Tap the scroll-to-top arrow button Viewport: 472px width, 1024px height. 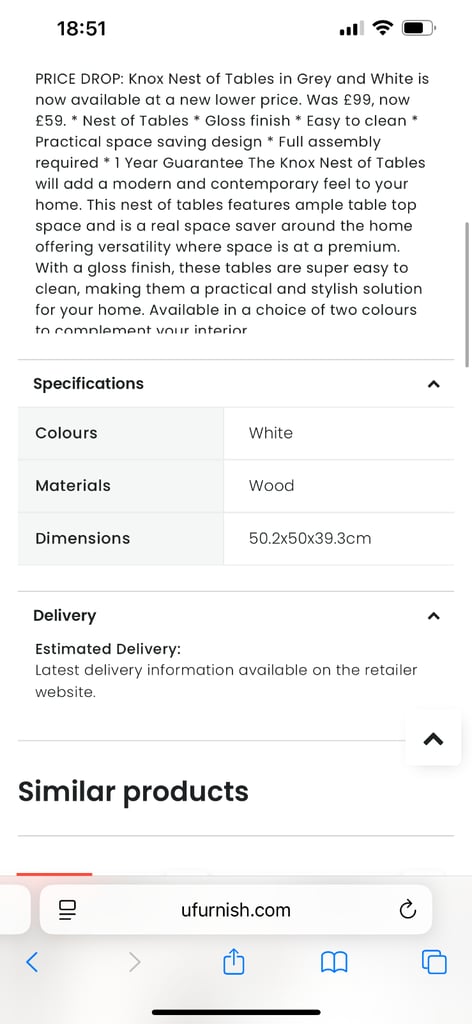click(433, 739)
